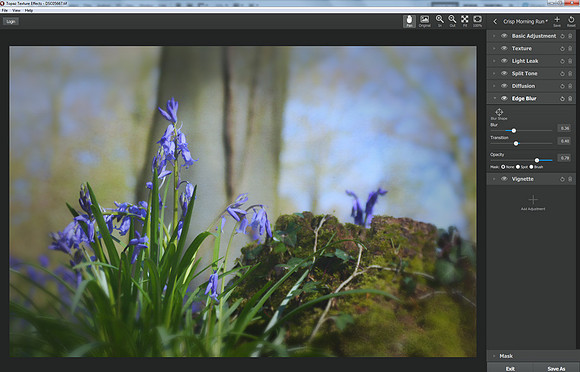
Task: Reset the Texture adjustment
Action: [562, 49]
